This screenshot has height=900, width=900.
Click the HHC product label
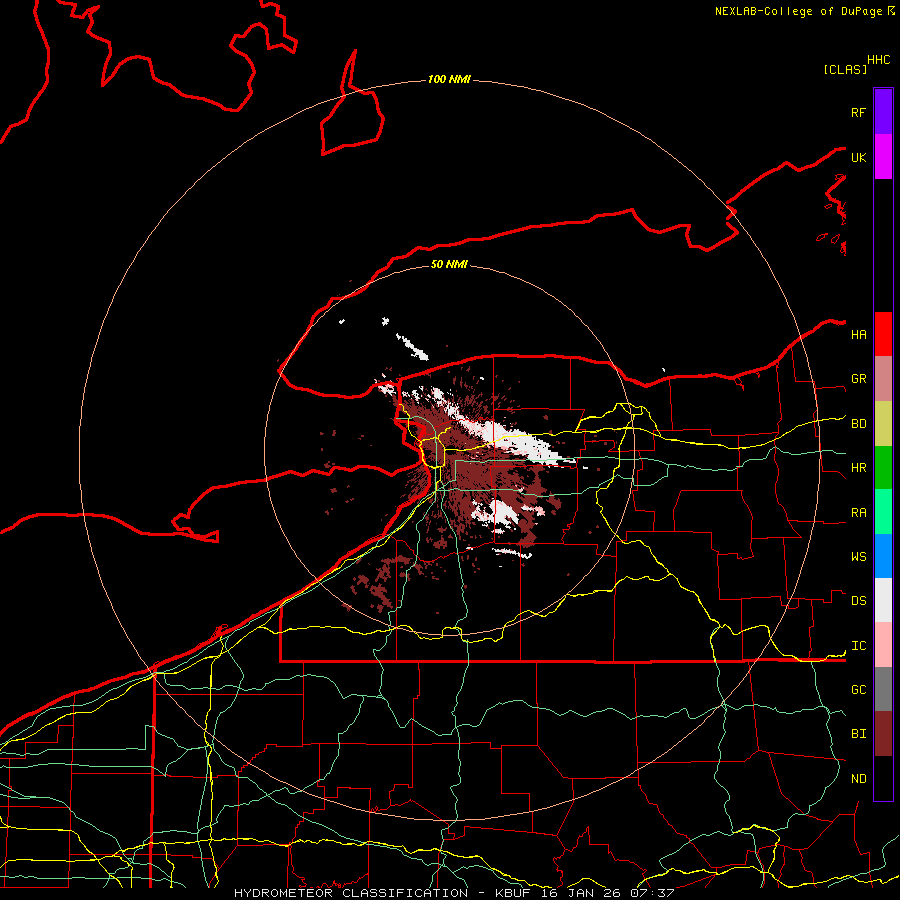tap(878, 60)
